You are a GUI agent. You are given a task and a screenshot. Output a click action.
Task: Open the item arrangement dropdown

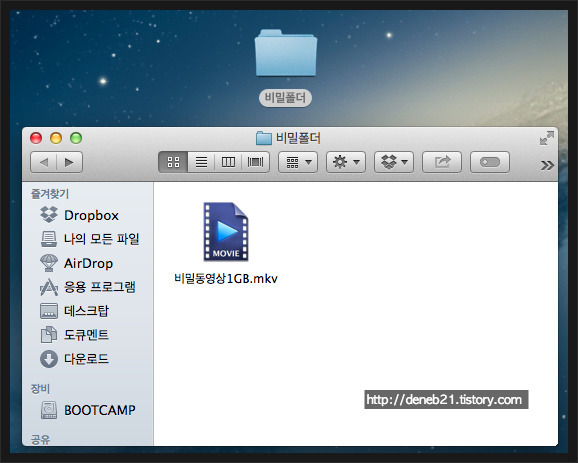click(298, 162)
